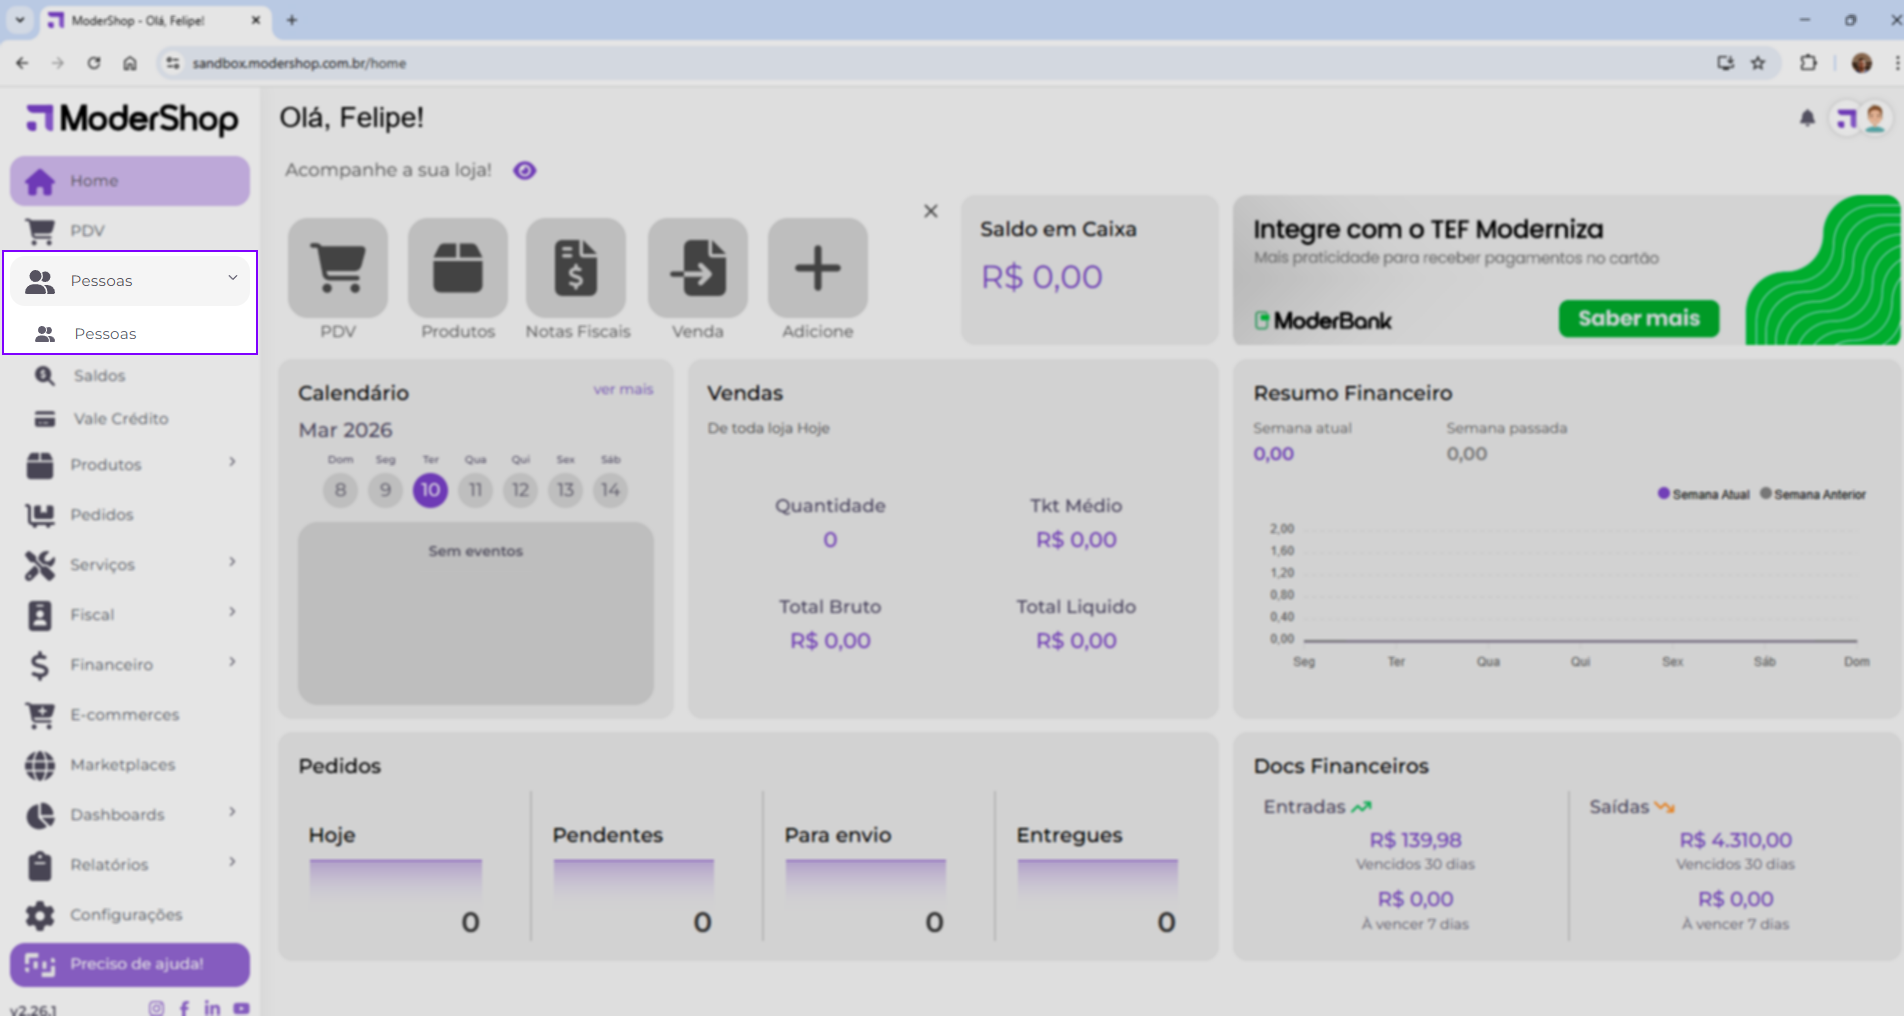Select day 12 in the calendar
1904x1016 pixels.
(520, 490)
